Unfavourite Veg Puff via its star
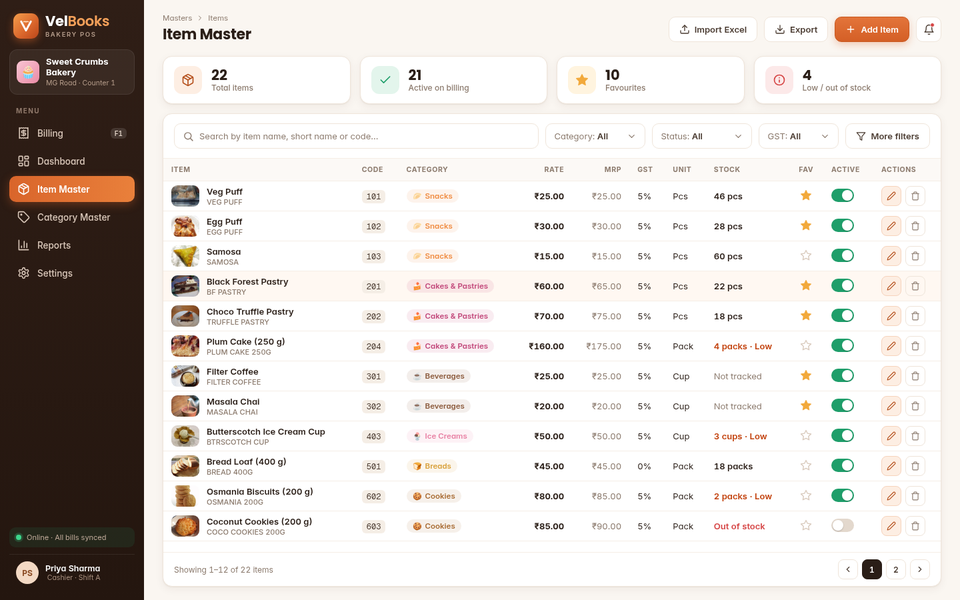This screenshot has height=600, width=960. click(806, 195)
